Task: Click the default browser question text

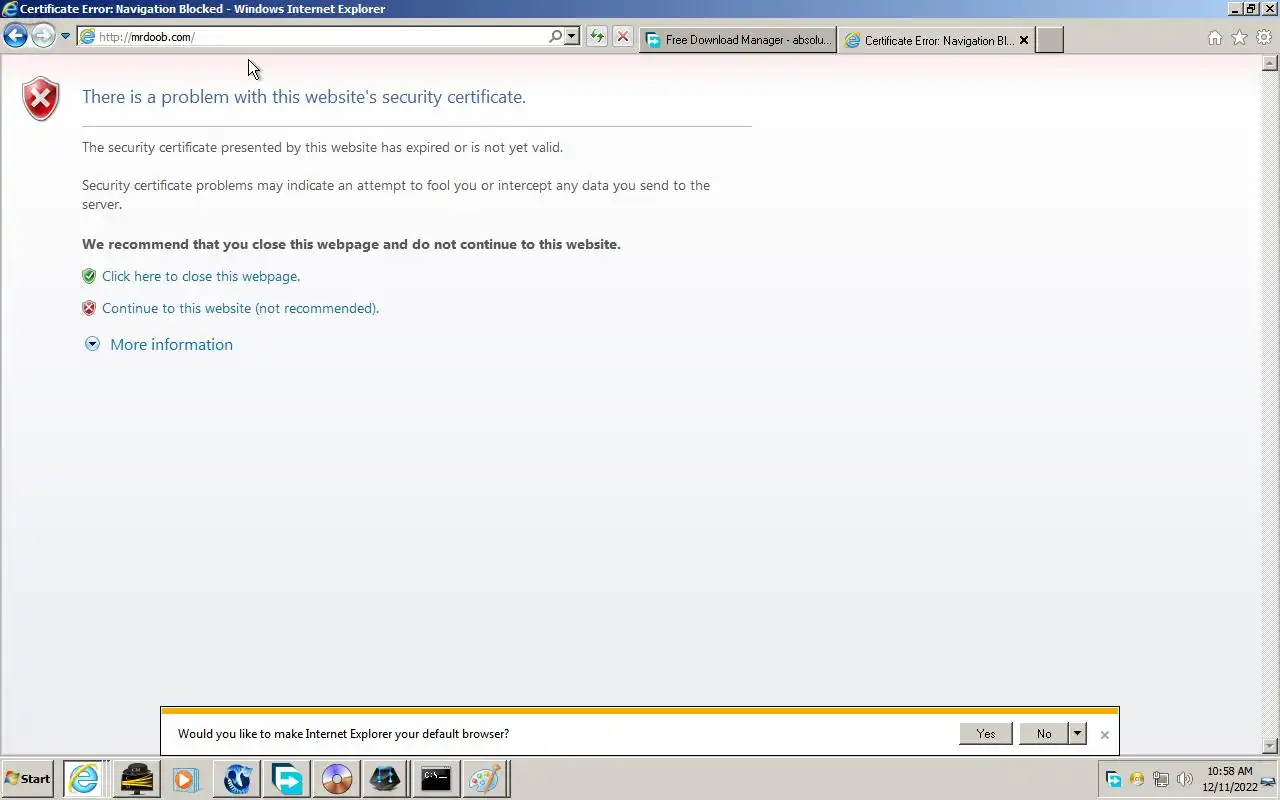Action: [x=343, y=733]
